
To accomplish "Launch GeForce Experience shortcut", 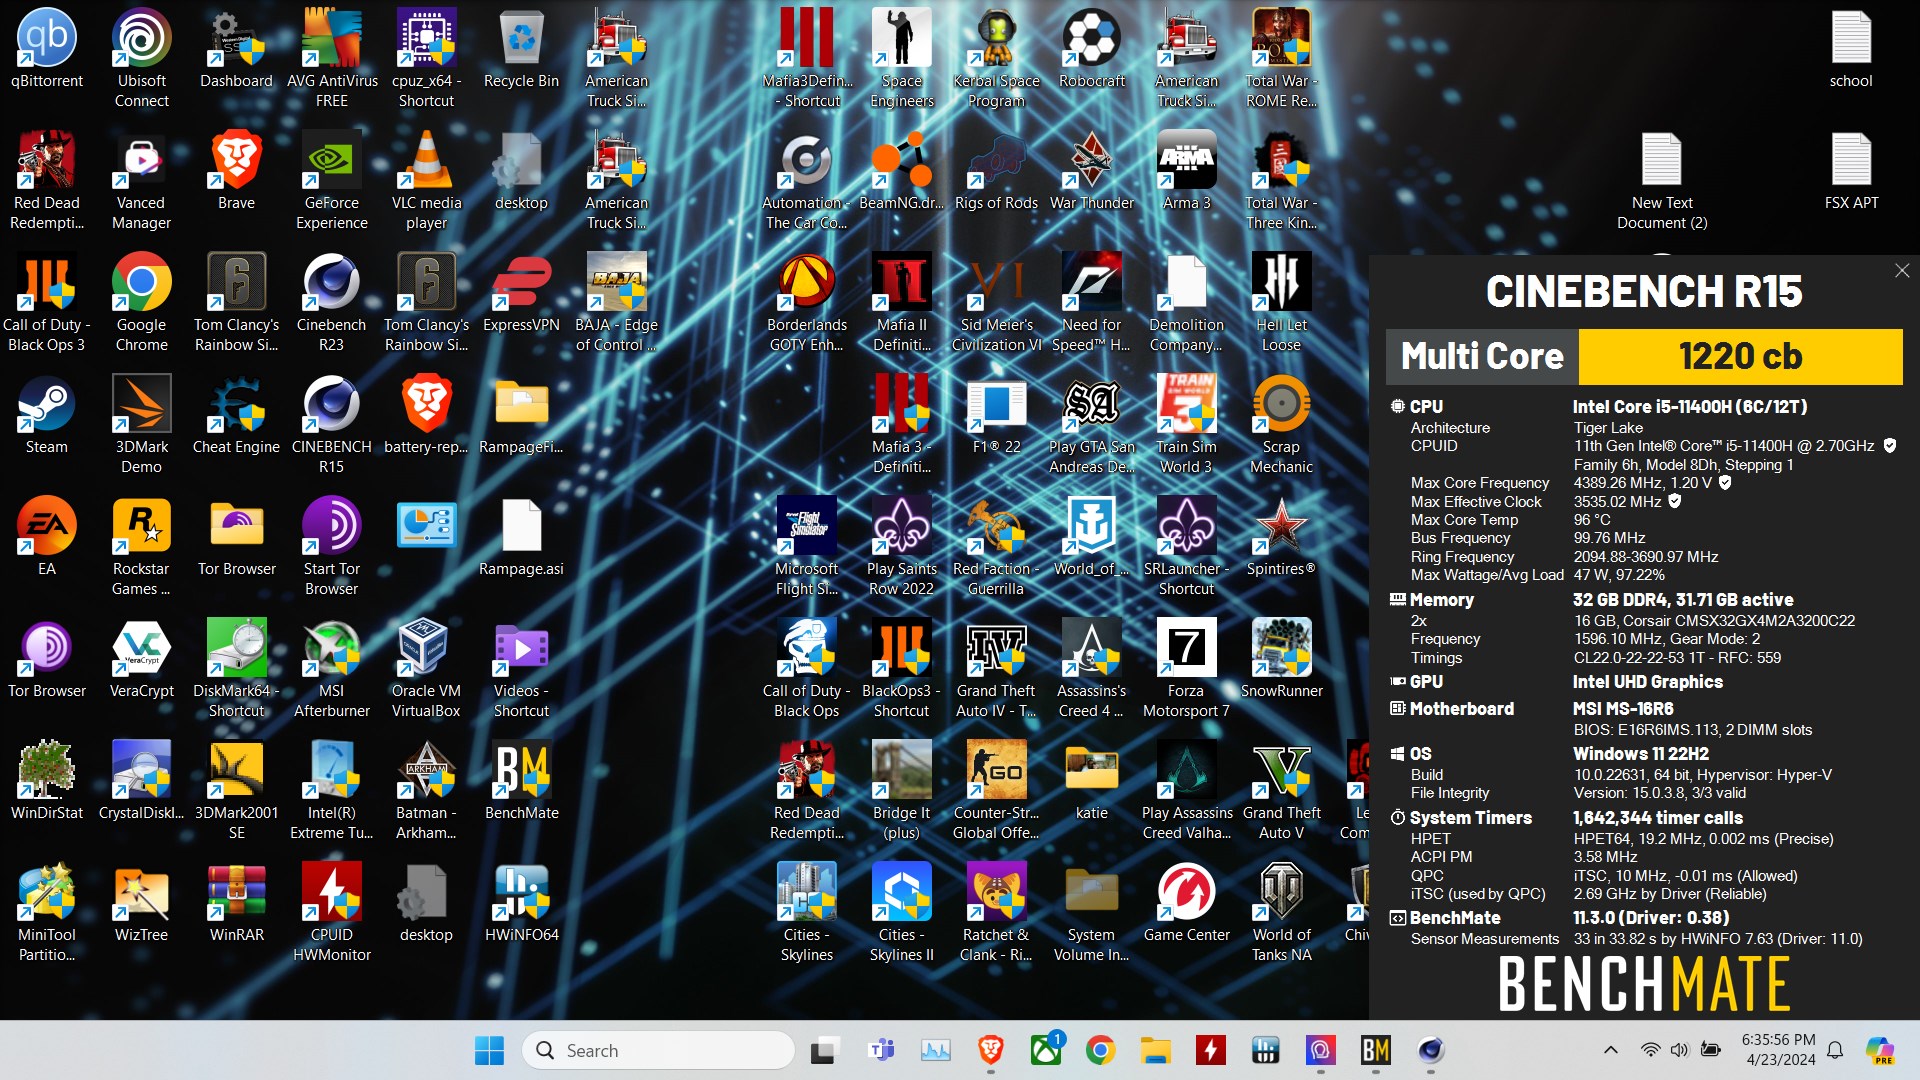I will [x=332, y=182].
